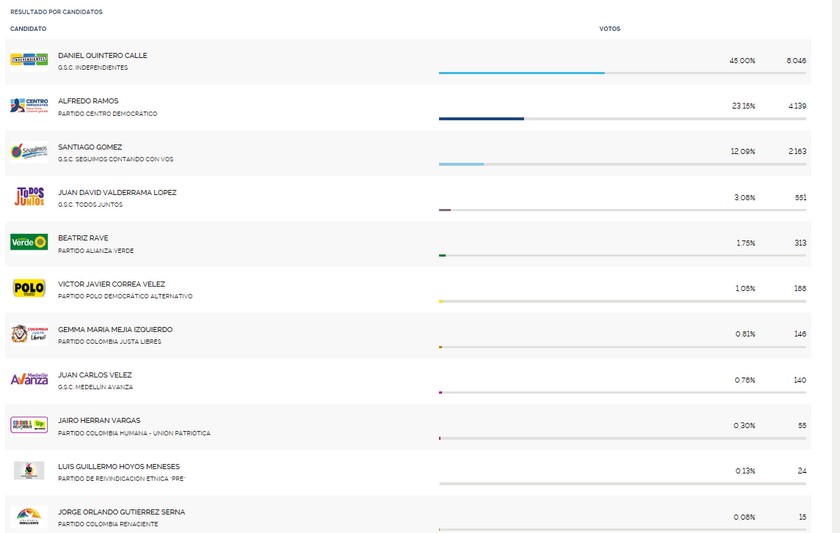
Task: Select Daniel Quintero's 45.00% percentage
Action: point(742,61)
